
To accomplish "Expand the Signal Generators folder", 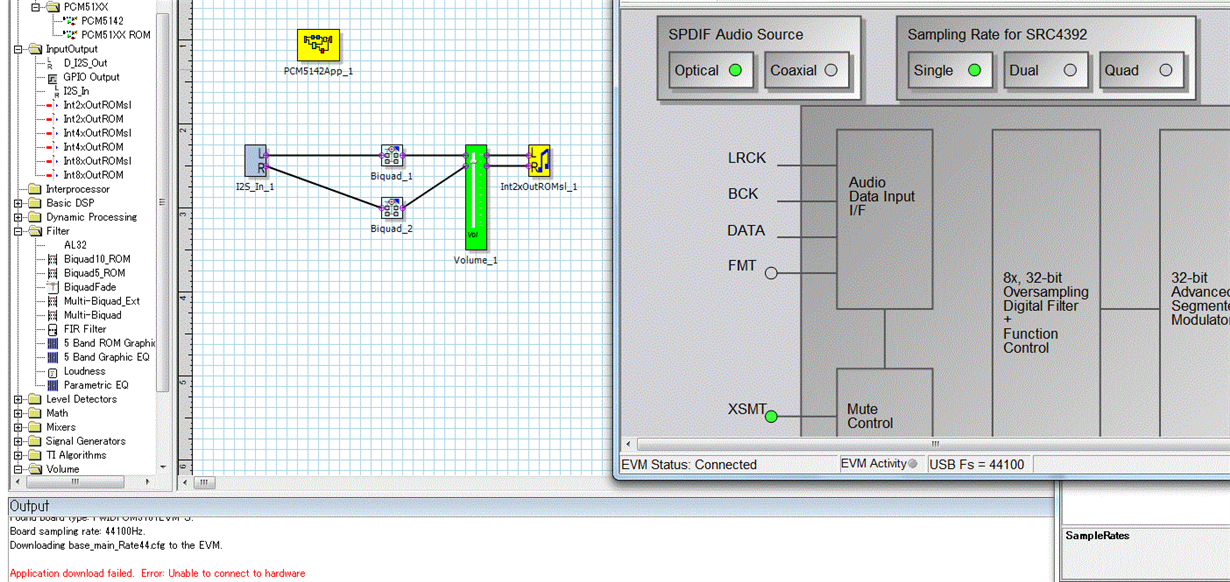I will pos(19,441).
